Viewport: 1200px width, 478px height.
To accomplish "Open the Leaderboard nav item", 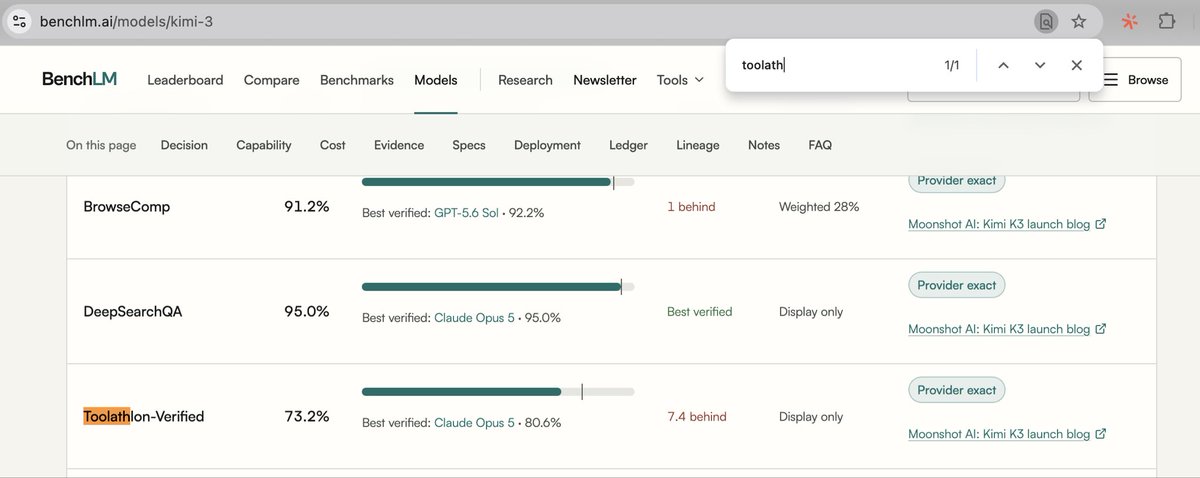I will 185,80.
